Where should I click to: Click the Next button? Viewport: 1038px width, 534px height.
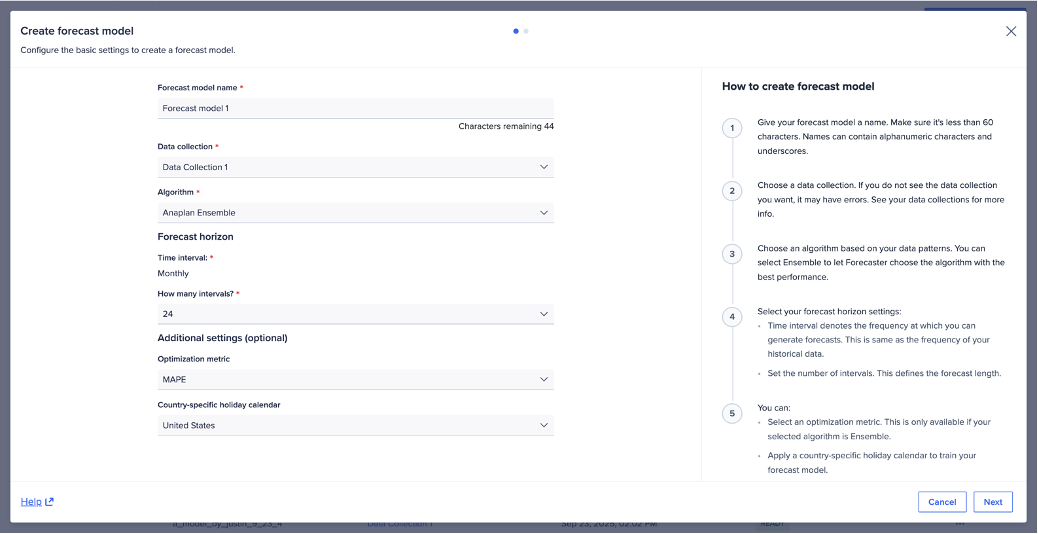pyautogui.click(x=992, y=502)
